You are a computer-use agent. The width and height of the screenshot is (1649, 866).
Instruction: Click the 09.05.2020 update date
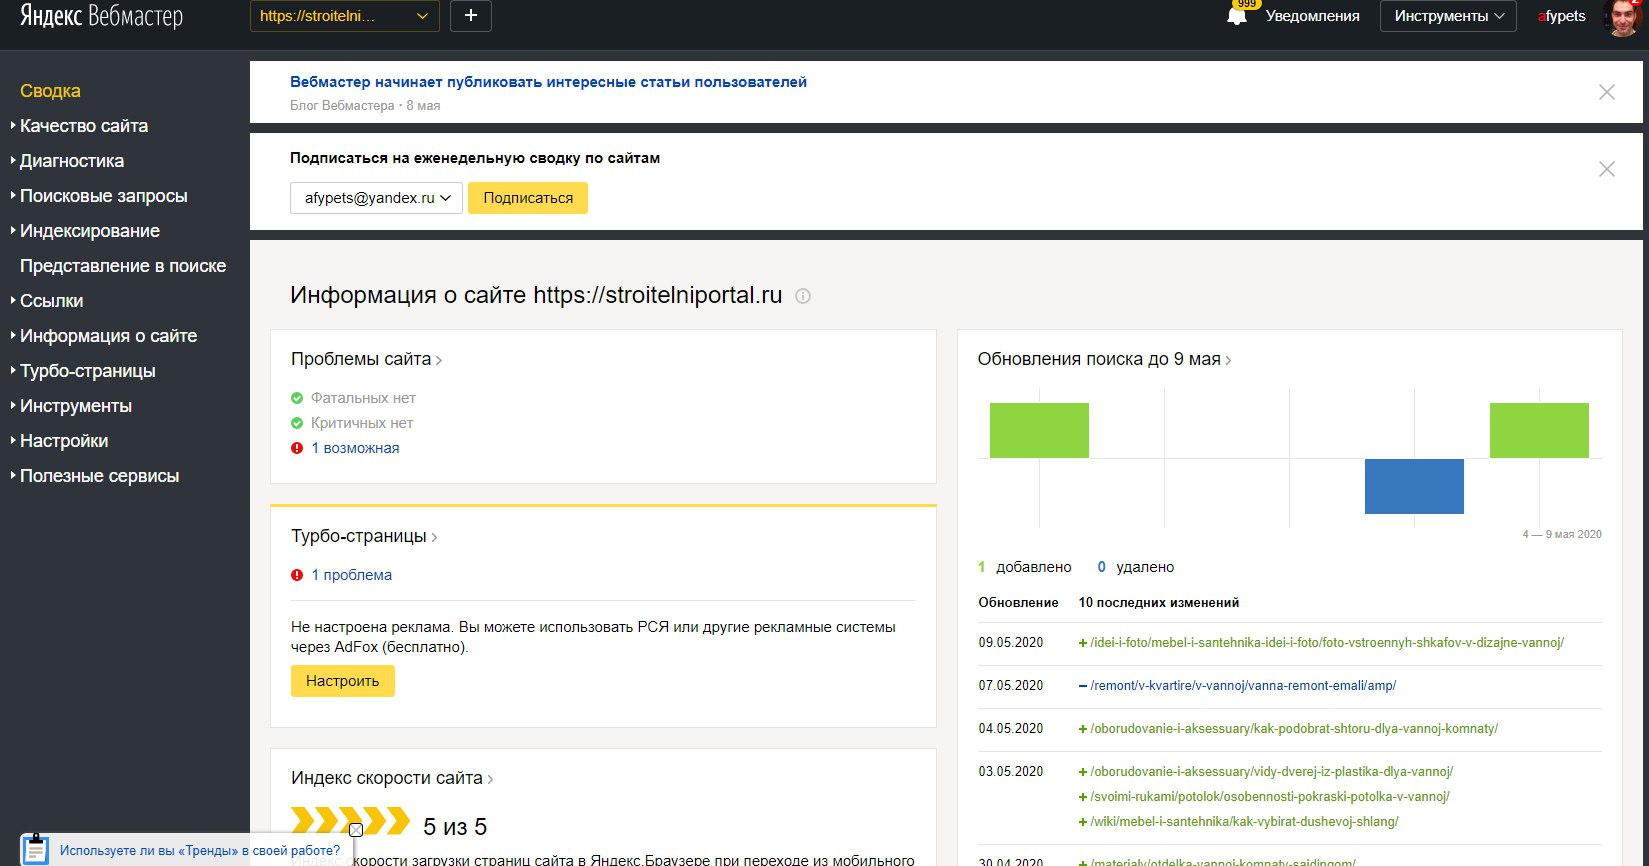(1011, 643)
